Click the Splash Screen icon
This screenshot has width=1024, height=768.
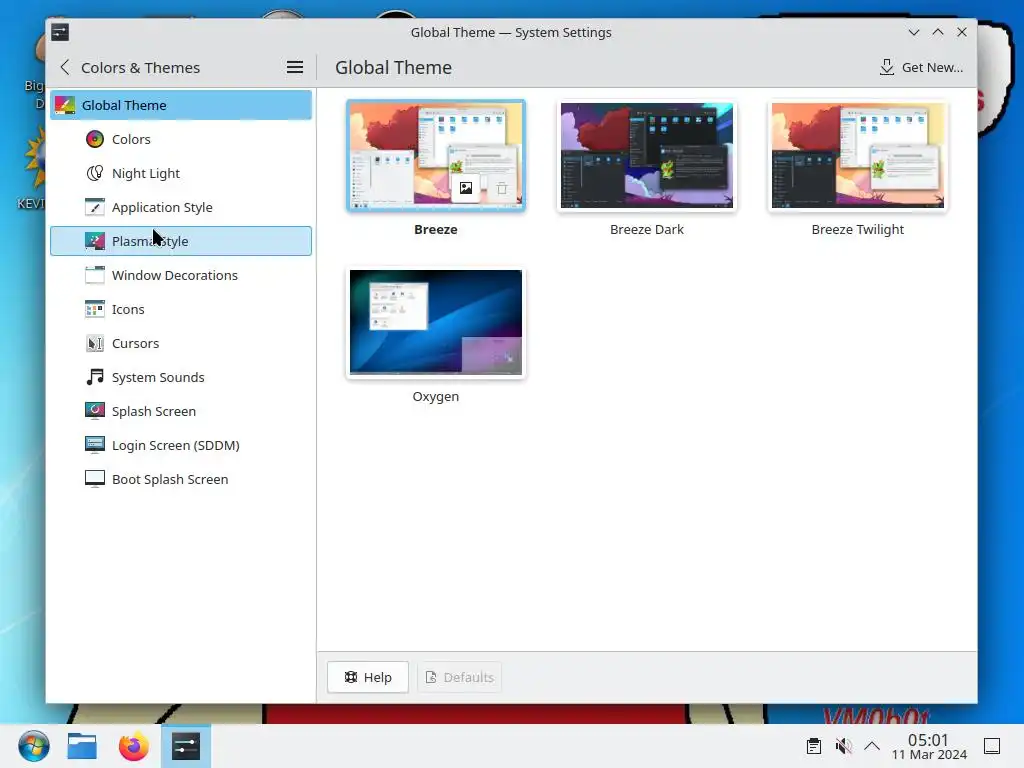pos(95,411)
